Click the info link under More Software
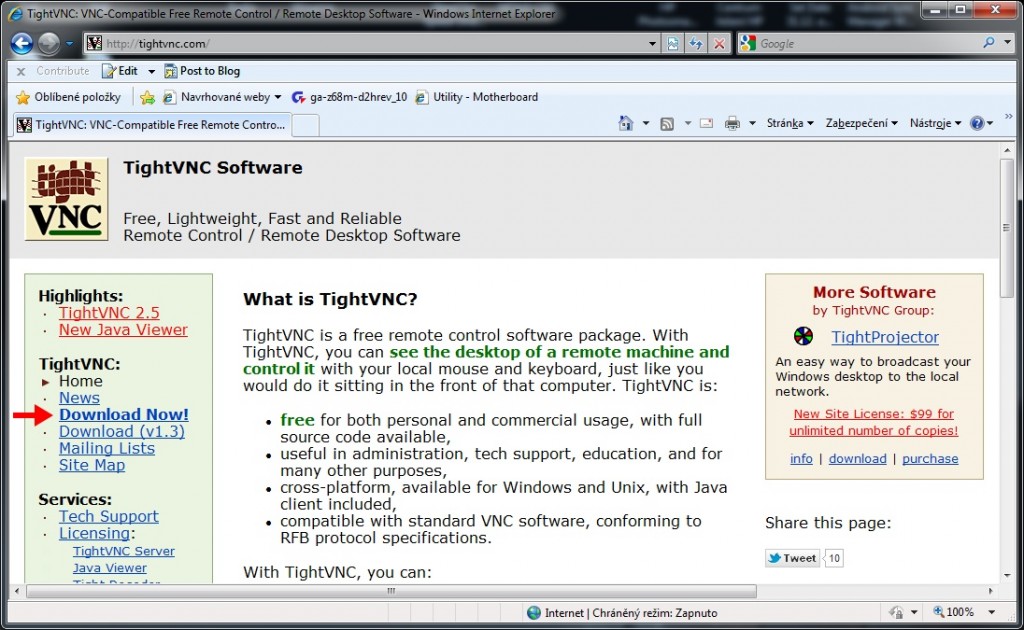The image size is (1024, 630). [801, 458]
